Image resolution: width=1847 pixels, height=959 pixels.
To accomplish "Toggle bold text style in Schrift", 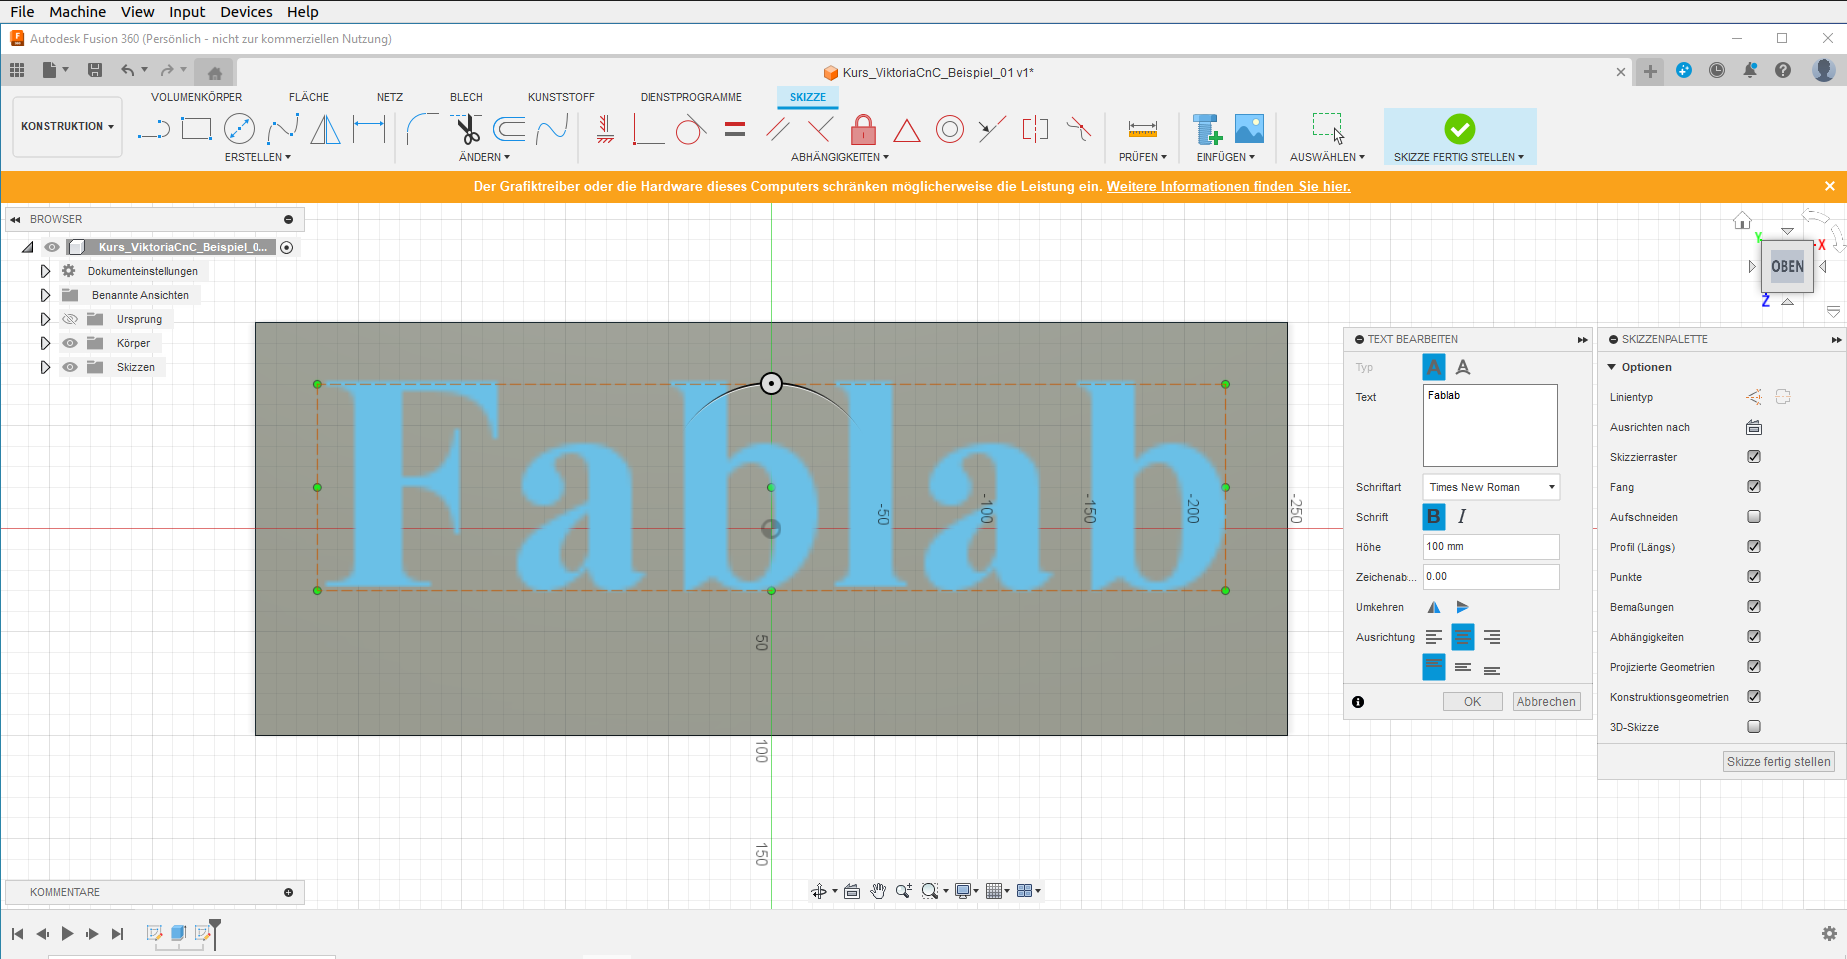I will click(x=1433, y=517).
